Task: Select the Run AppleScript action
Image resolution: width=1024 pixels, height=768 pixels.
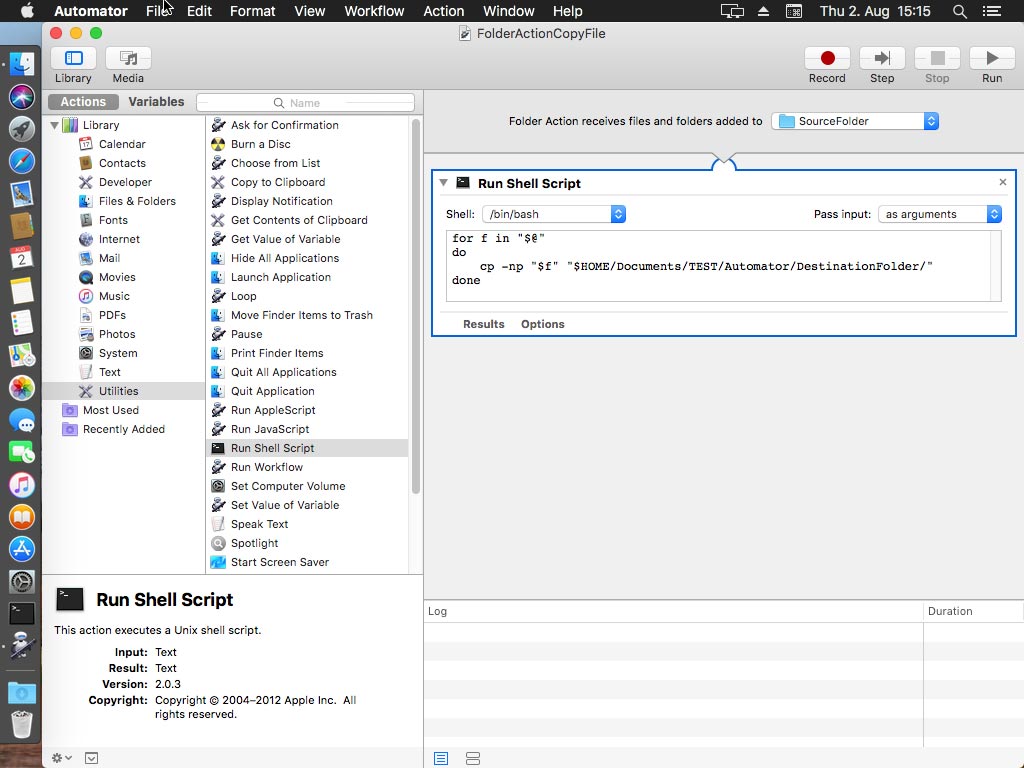Action: [273, 410]
